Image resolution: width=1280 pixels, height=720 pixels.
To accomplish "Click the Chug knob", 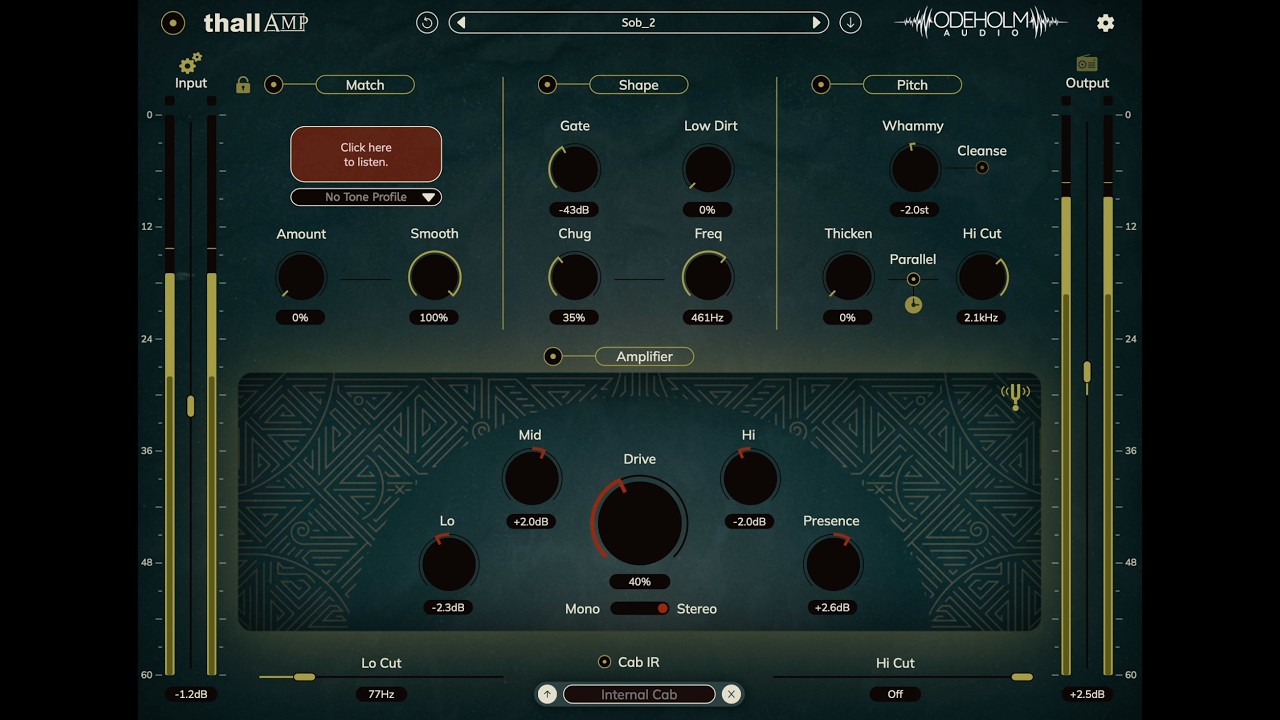I will pyautogui.click(x=575, y=276).
